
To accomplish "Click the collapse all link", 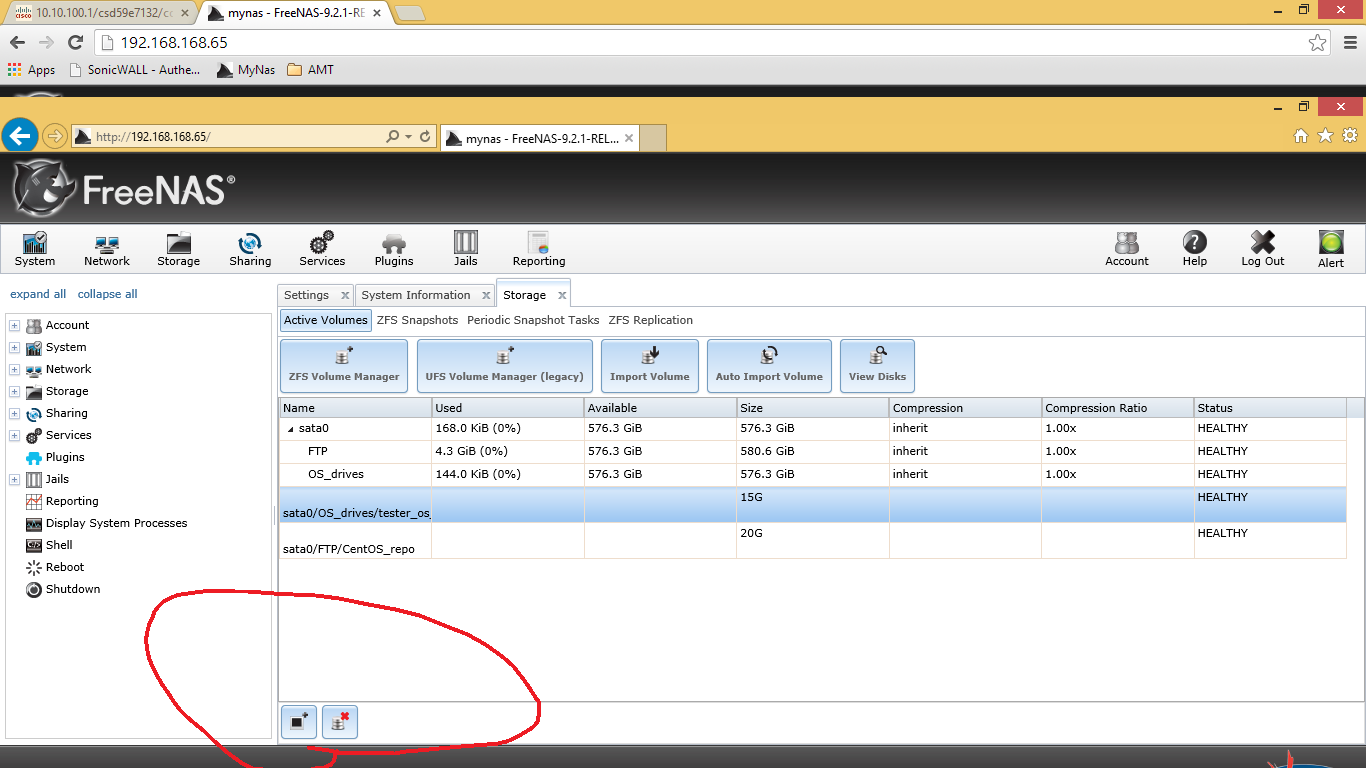I will point(108,294).
